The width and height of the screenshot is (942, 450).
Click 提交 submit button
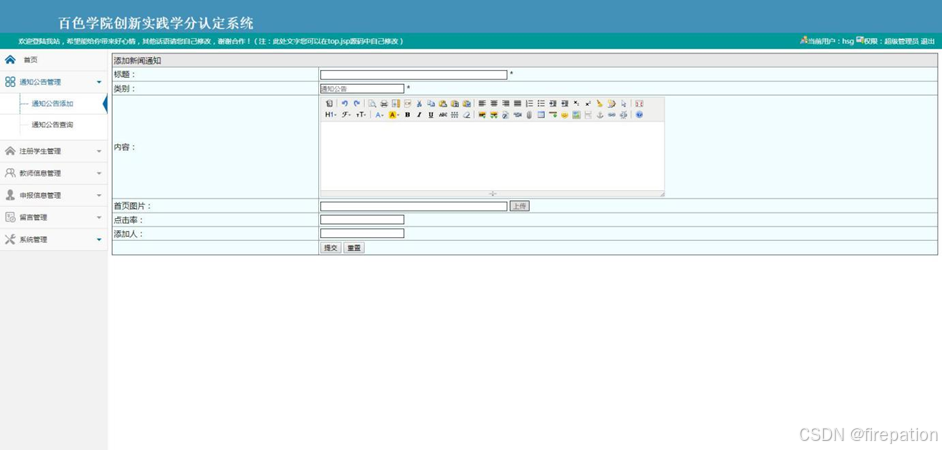[330, 248]
